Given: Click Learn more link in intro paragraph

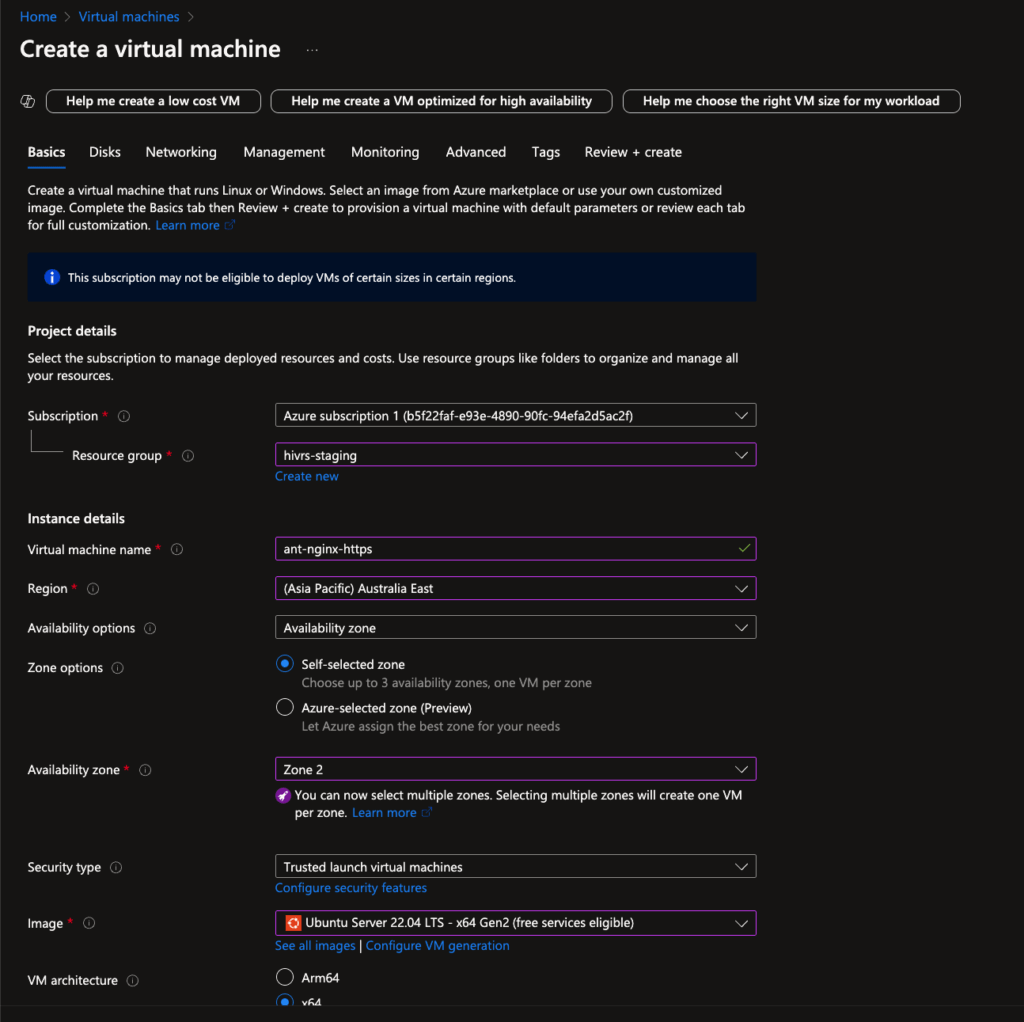Looking at the screenshot, I should [x=187, y=225].
